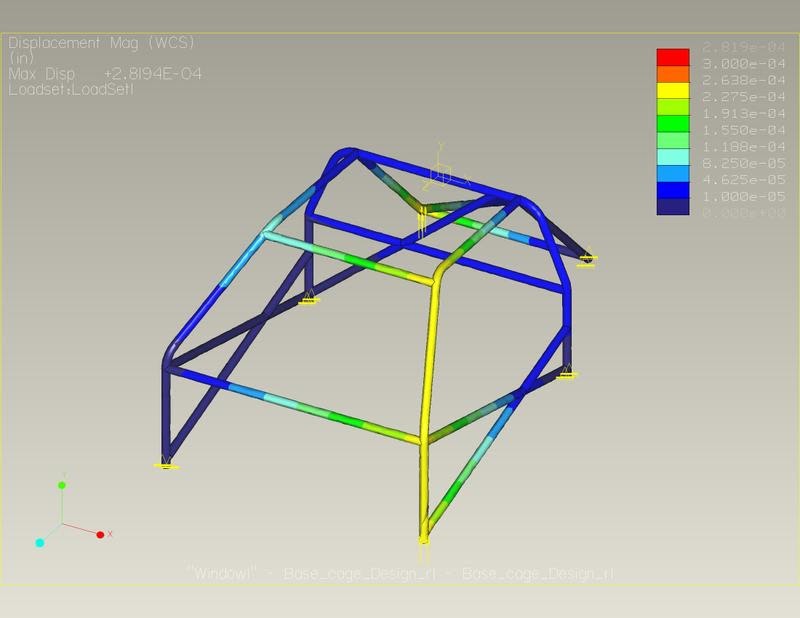The width and height of the screenshot is (800, 618).
Task: Select the darkest navy legend band
Action: pyautogui.click(x=672, y=206)
